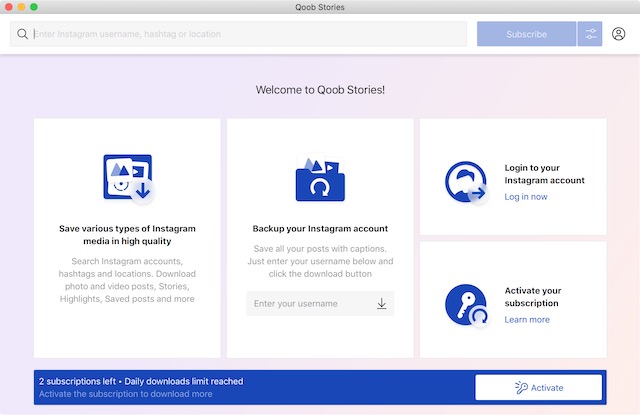
Task: Click '2 subscriptions left' status text
Action: pos(78,381)
